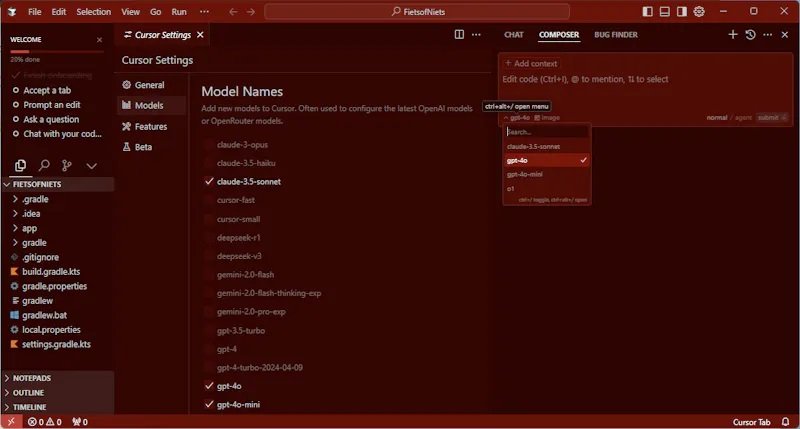Screen dimensions: 800x429
Task: Uncheck the gpt-4o model checkbox
Action: [209, 386]
